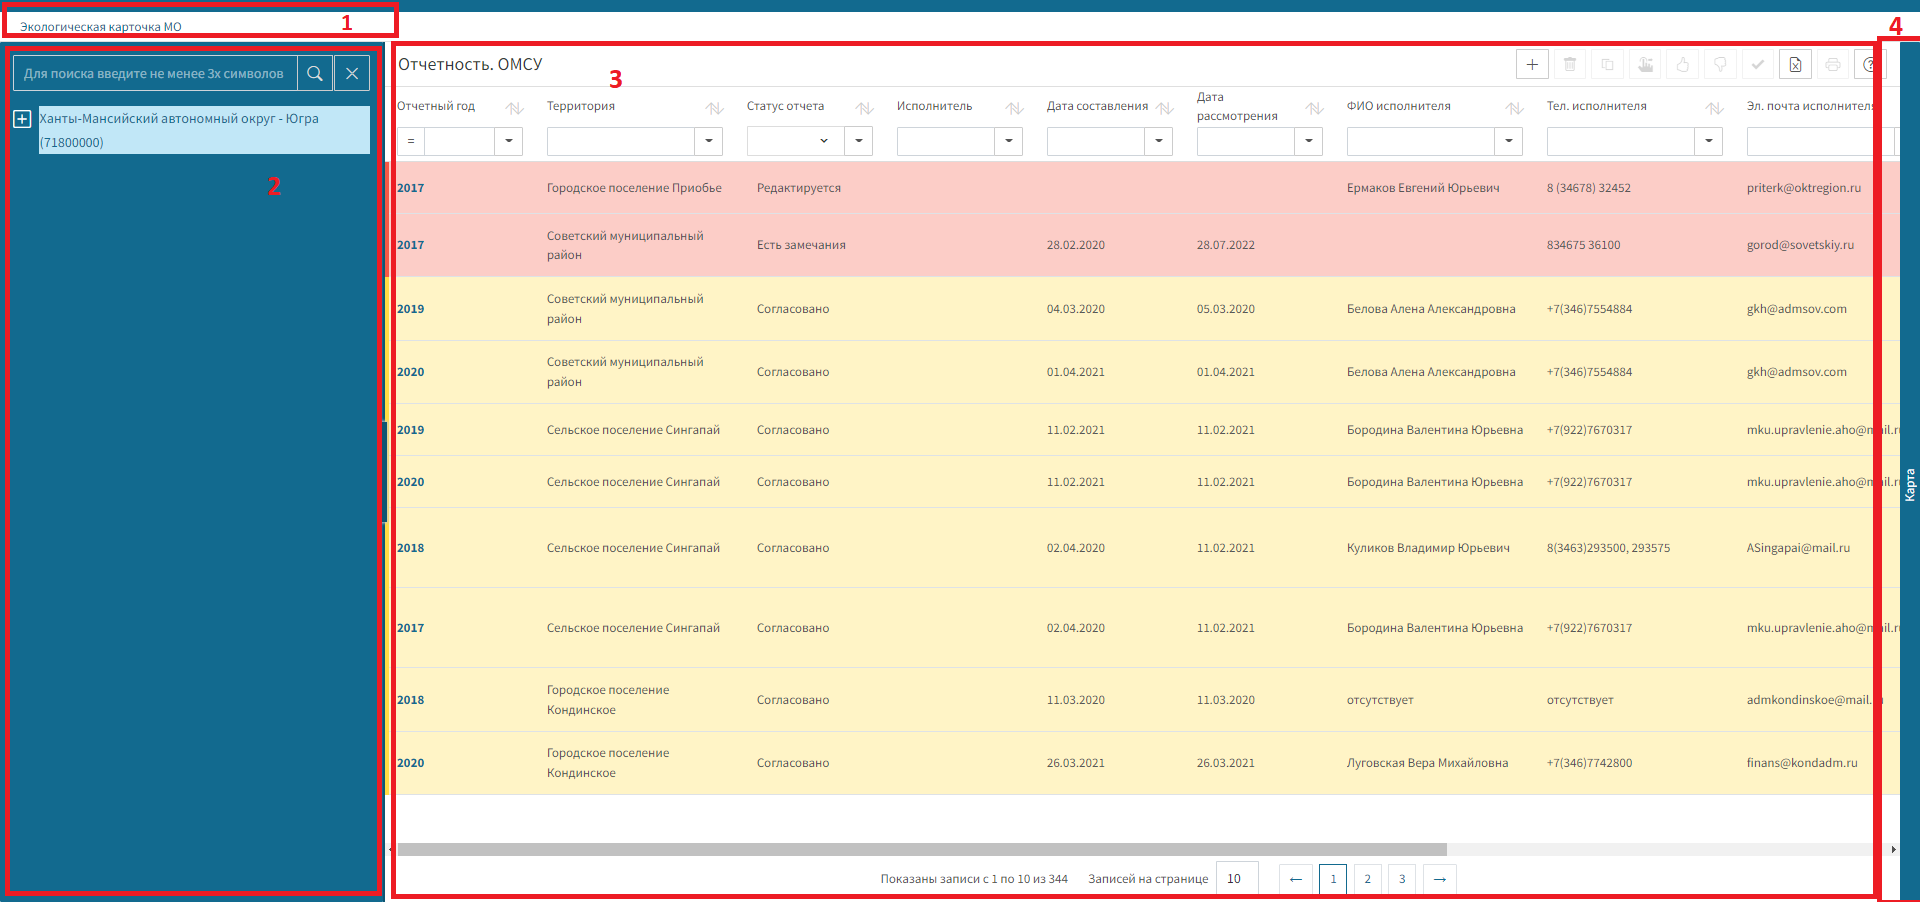Toggle sort on the Статус отчета column
The height and width of the screenshot is (902, 1920).
tap(864, 108)
